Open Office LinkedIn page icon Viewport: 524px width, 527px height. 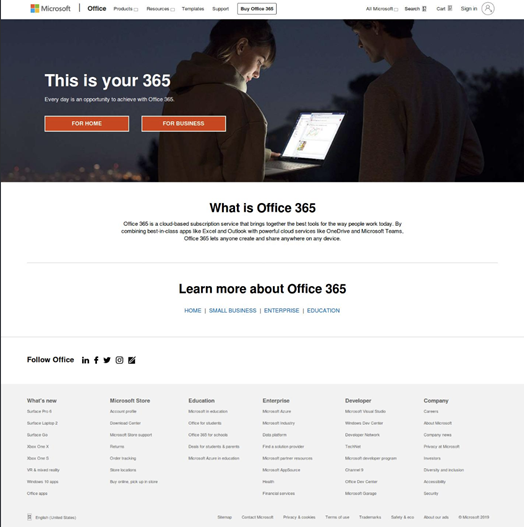tap(85, 360)
